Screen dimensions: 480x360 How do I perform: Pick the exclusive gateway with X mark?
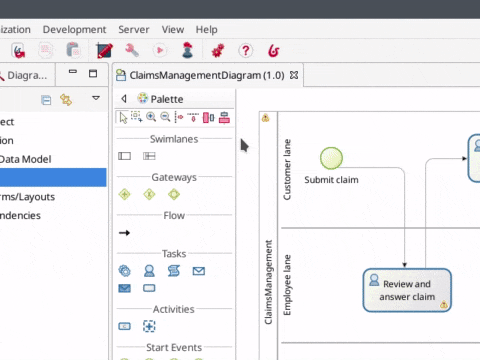(x=149, y=194)
